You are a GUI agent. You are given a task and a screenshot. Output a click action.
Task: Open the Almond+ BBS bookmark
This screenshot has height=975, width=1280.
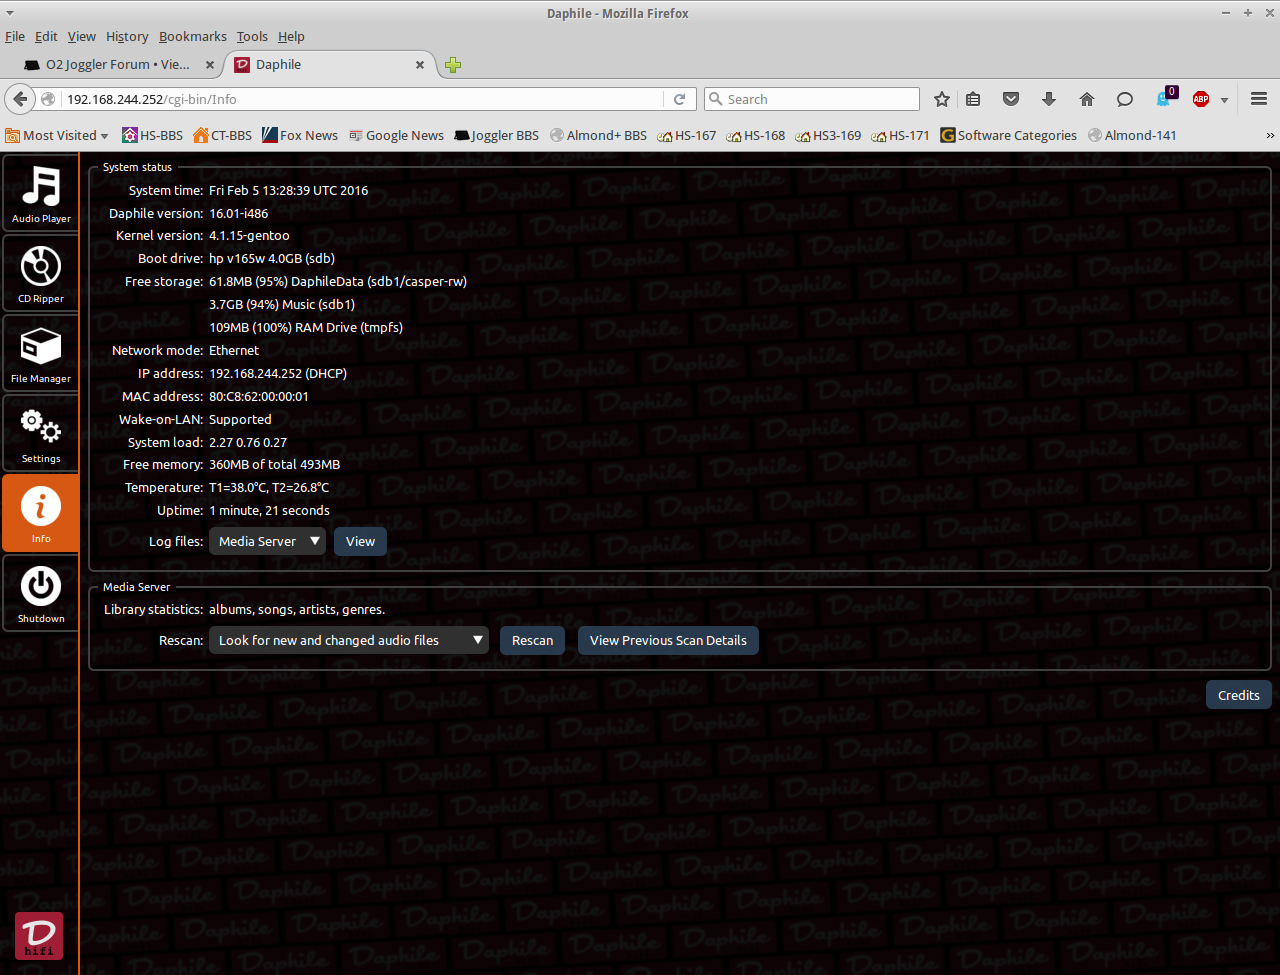[598, 135]
